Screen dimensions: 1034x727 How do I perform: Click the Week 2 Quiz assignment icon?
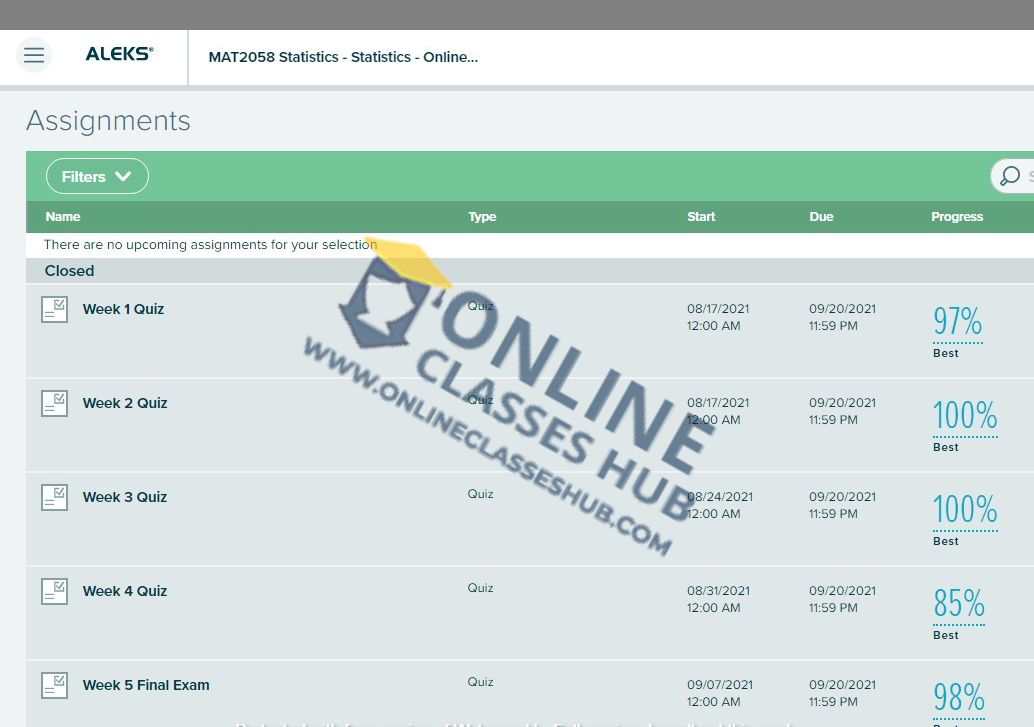(54, 403)
